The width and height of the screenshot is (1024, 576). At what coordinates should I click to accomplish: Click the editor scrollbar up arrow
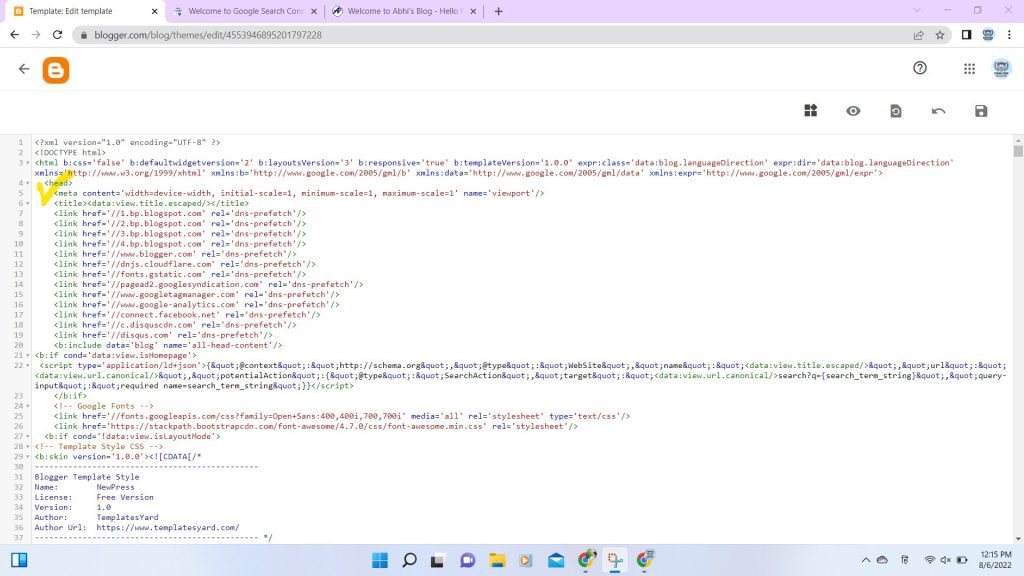(x=1017, y=141)
